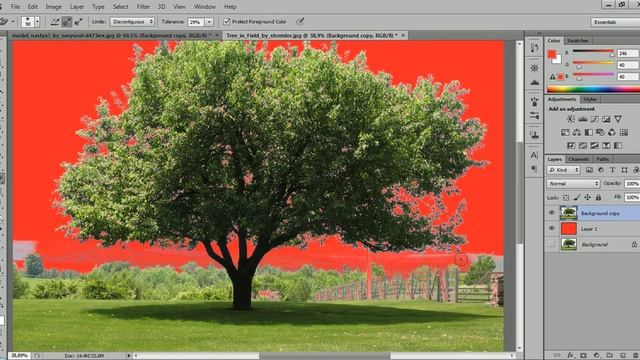Open the Limits dropdown
The width and height of the screenshot is (640, 360).
click(132, 22)
